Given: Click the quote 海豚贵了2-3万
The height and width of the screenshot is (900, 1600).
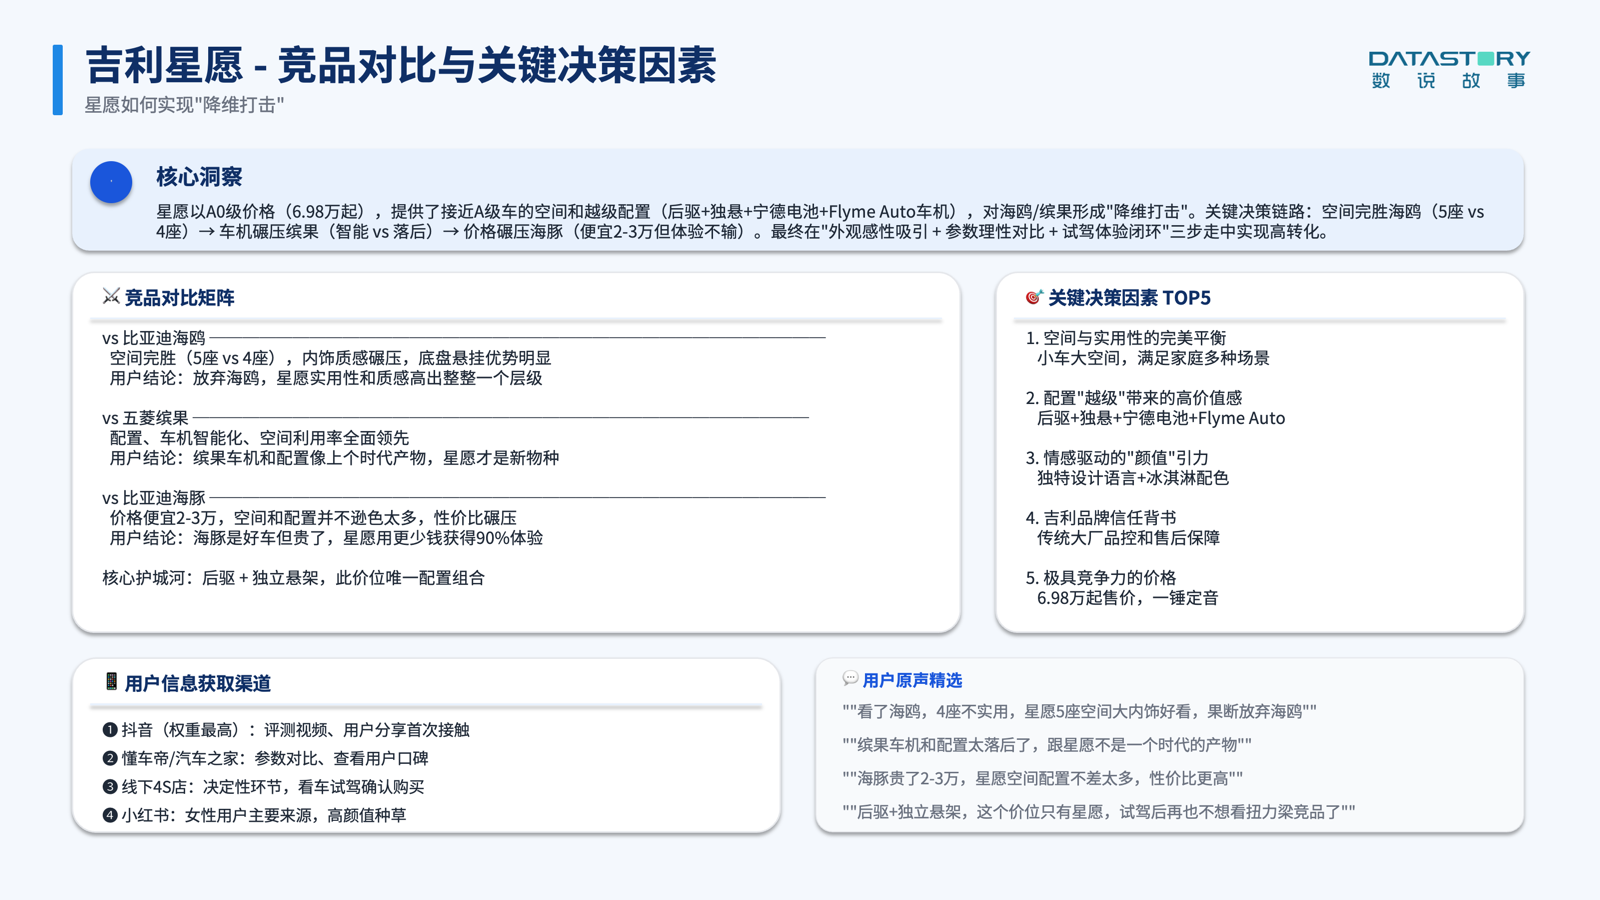Looking at the screenshot, I should [x=1043, y=778].
